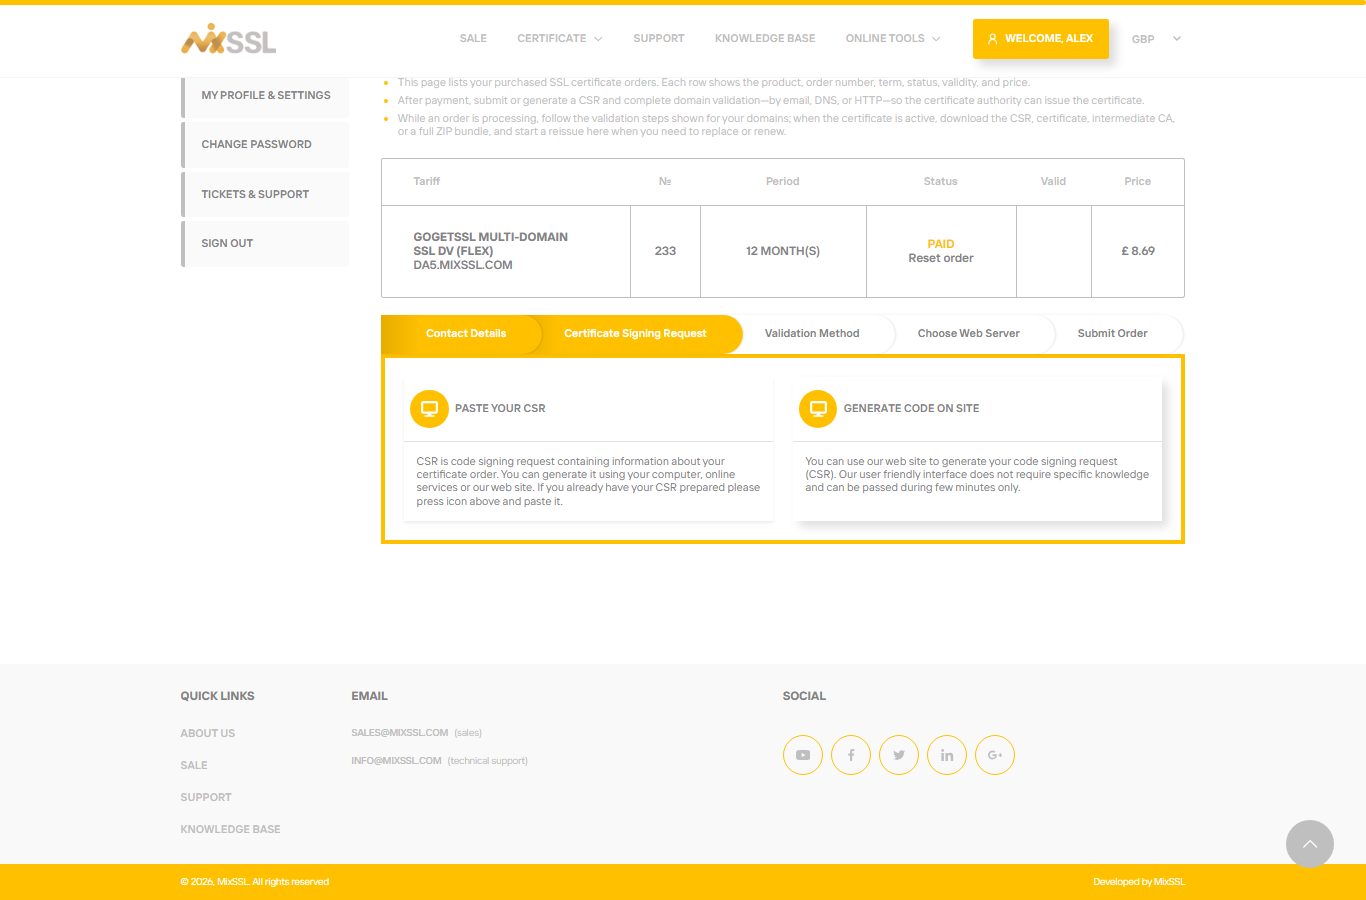The width and height of the screenshot is (1366, 900).
Task: Open the Google Plus social link
Action: (x=995, y=755)
